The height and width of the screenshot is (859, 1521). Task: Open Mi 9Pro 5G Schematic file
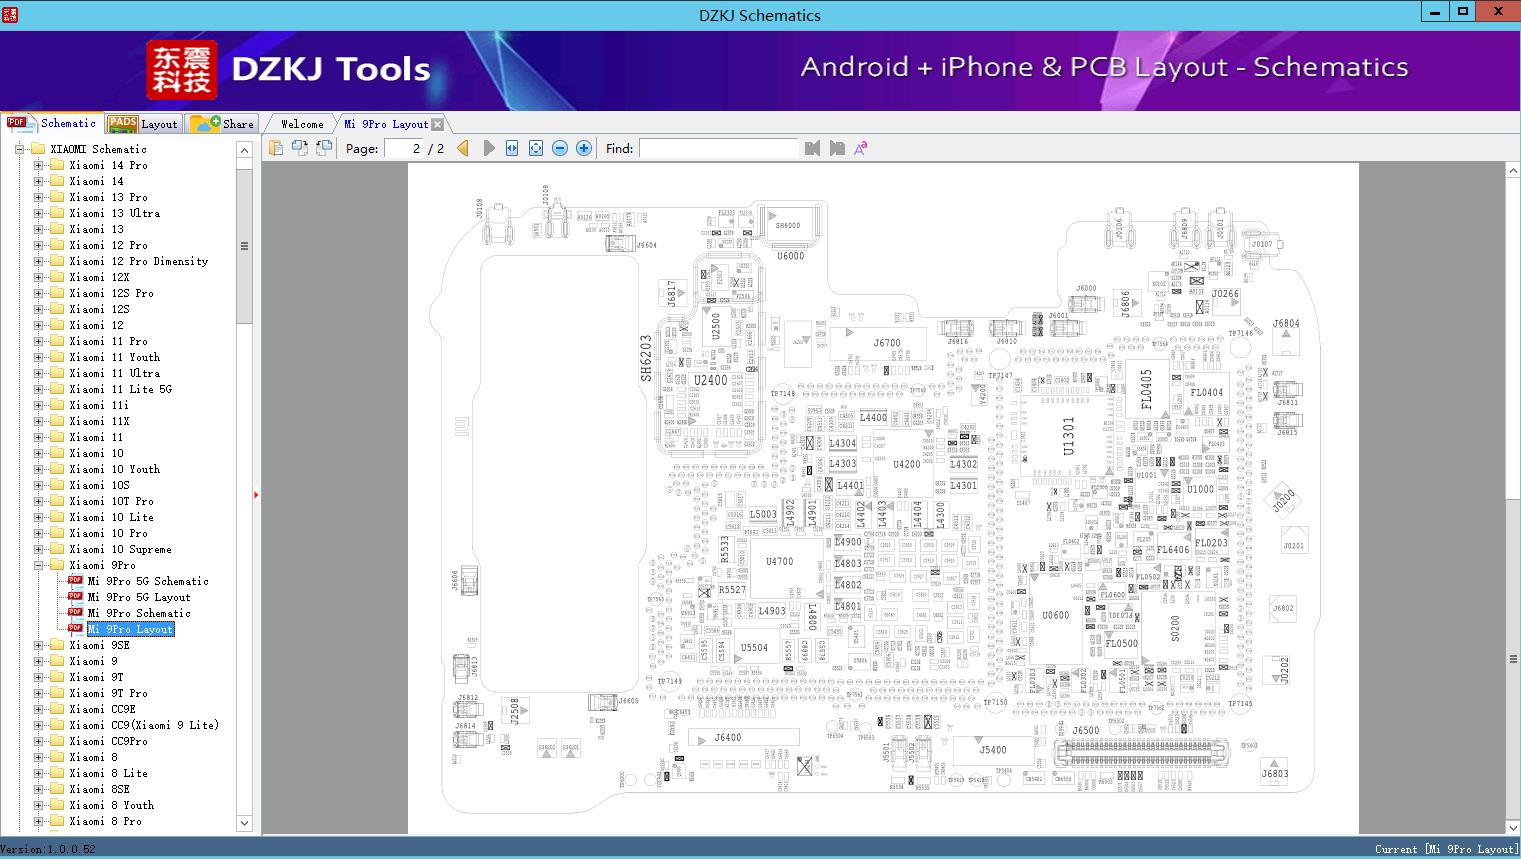point(147,581)
